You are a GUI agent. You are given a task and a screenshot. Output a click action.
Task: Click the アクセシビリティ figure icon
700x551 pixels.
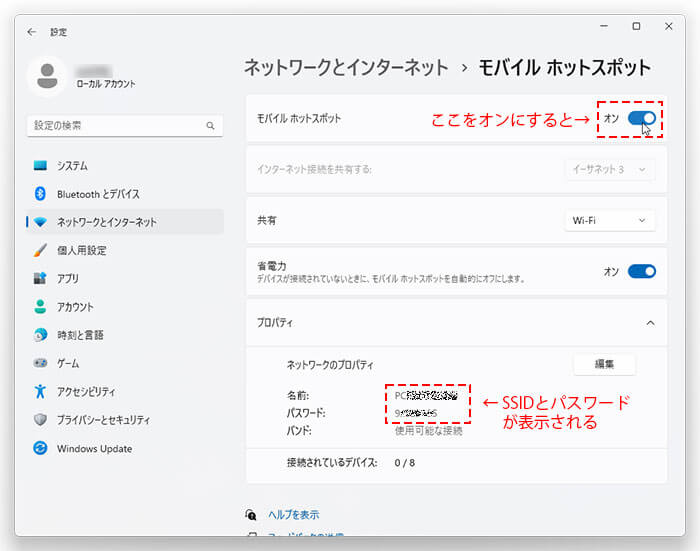[x=40, y=391]
